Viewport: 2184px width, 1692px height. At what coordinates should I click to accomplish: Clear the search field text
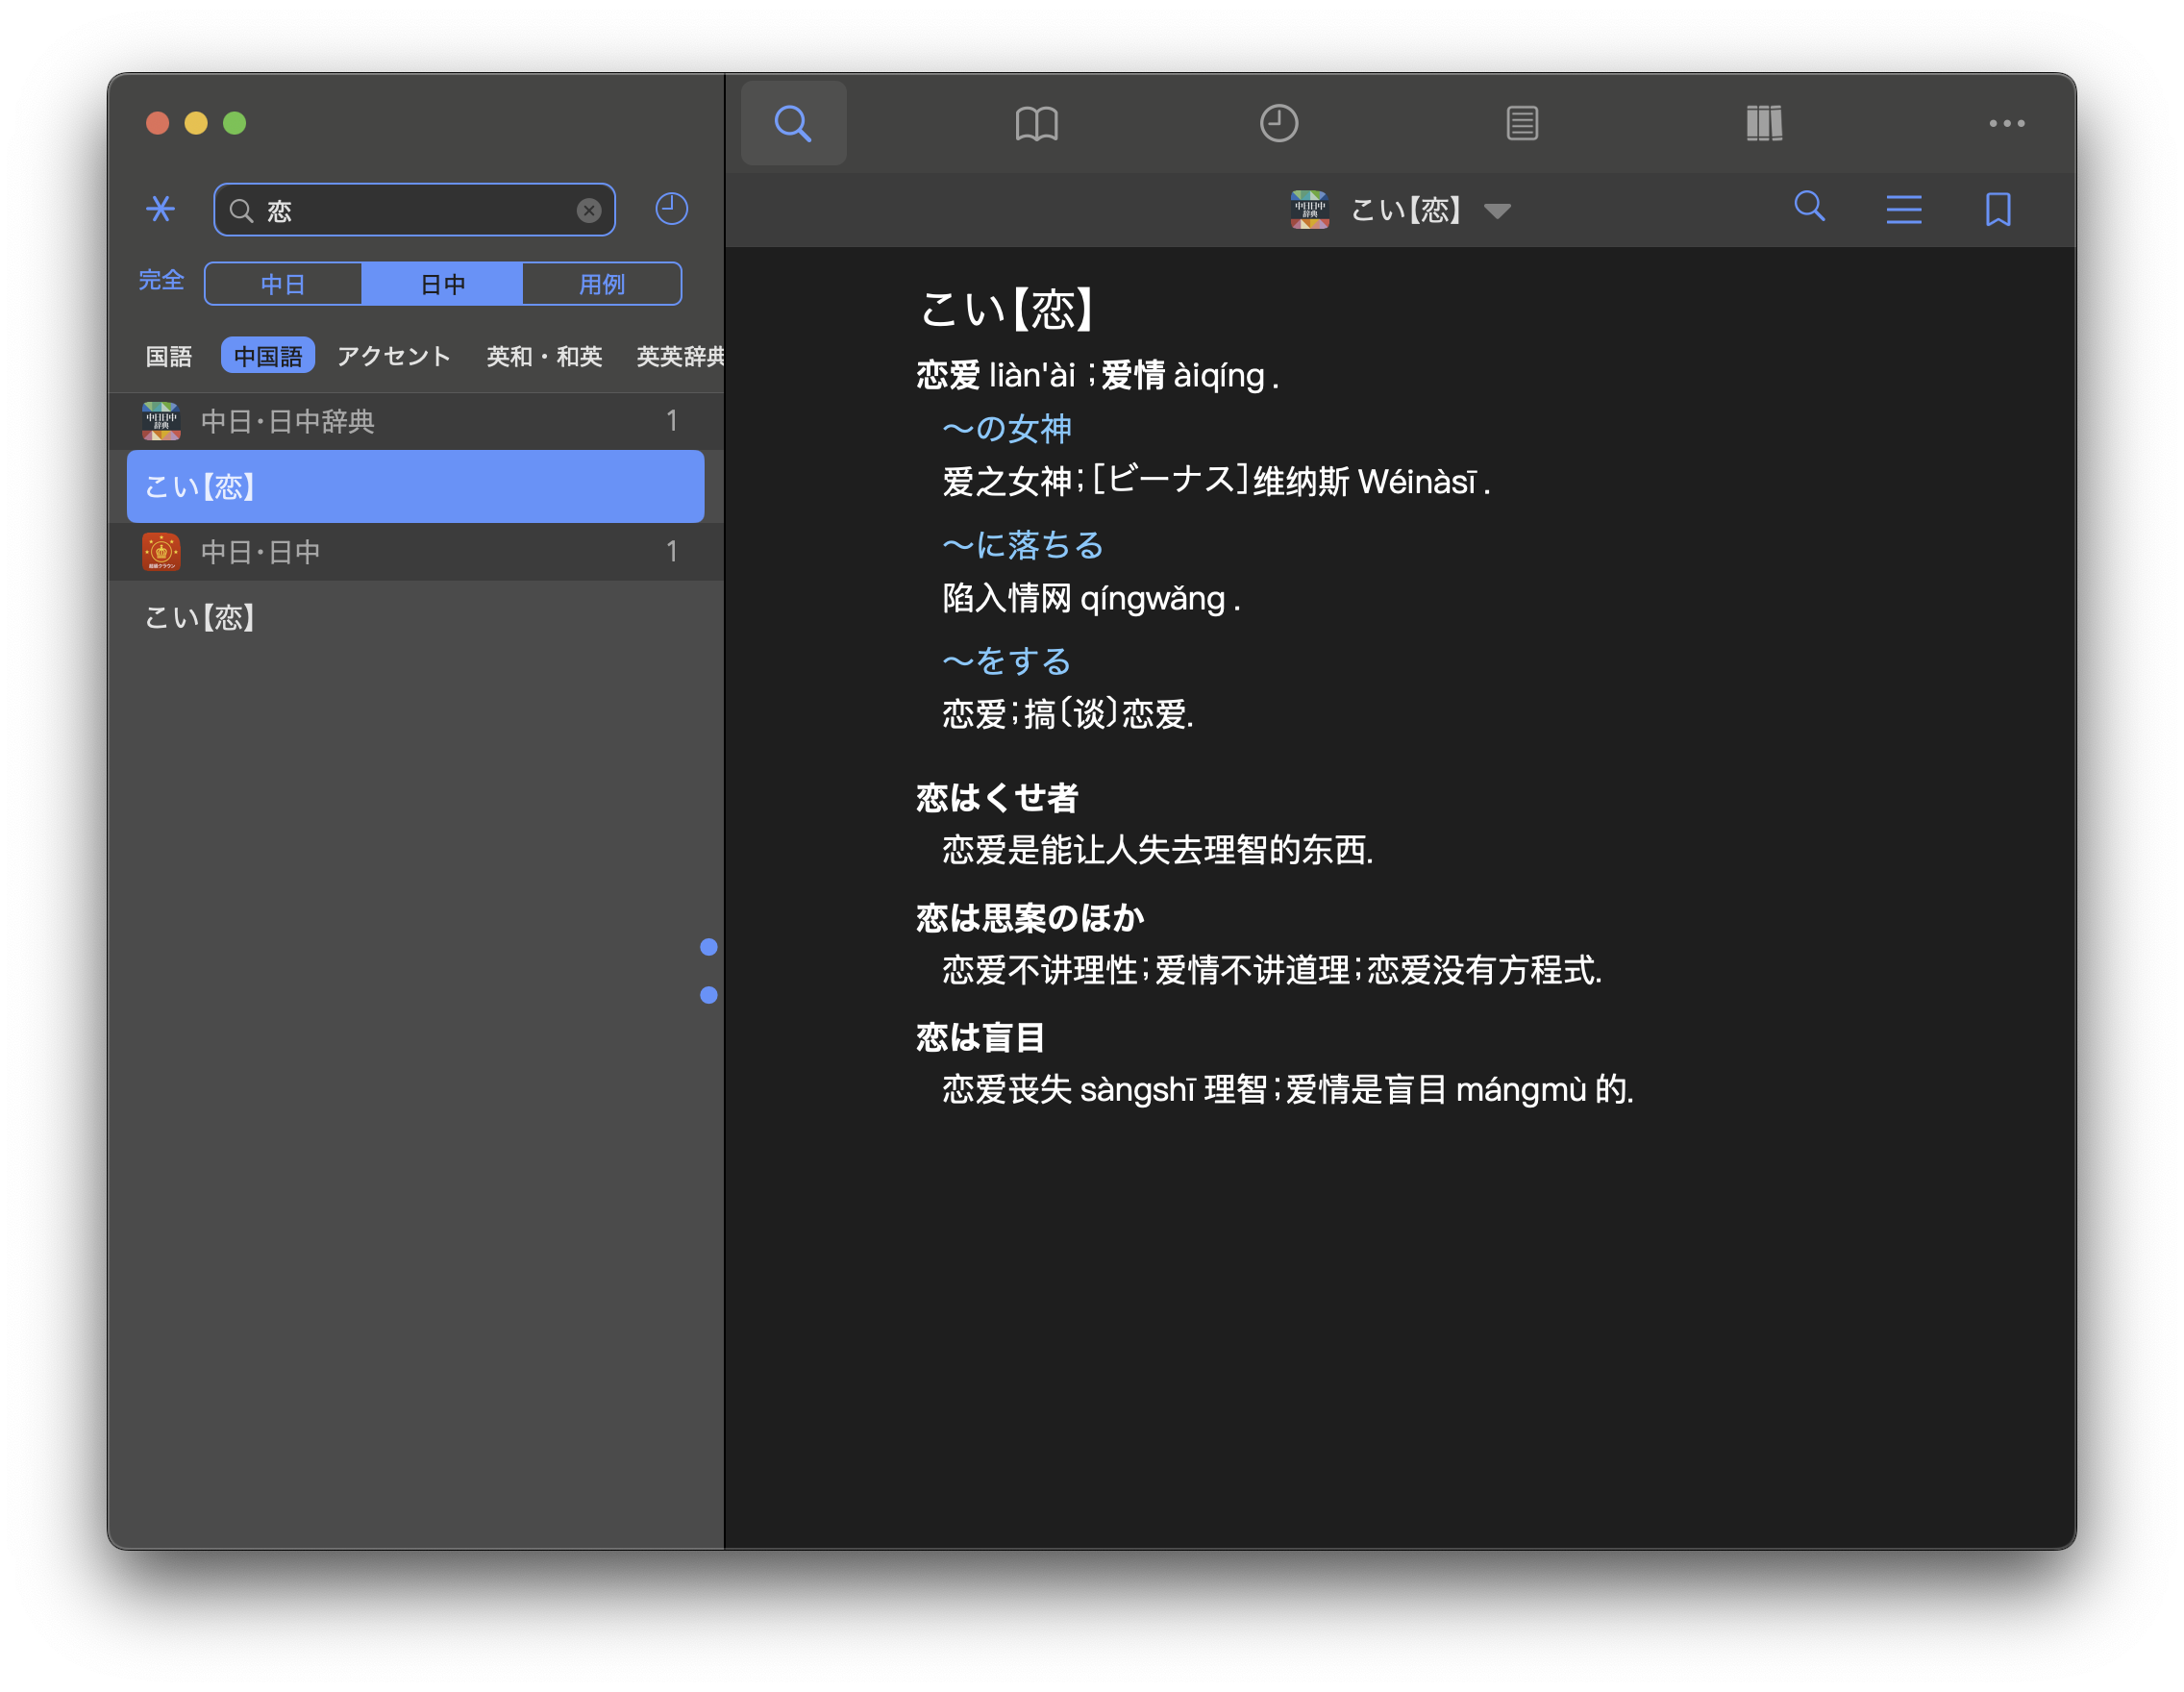click(x=589, y=210)
